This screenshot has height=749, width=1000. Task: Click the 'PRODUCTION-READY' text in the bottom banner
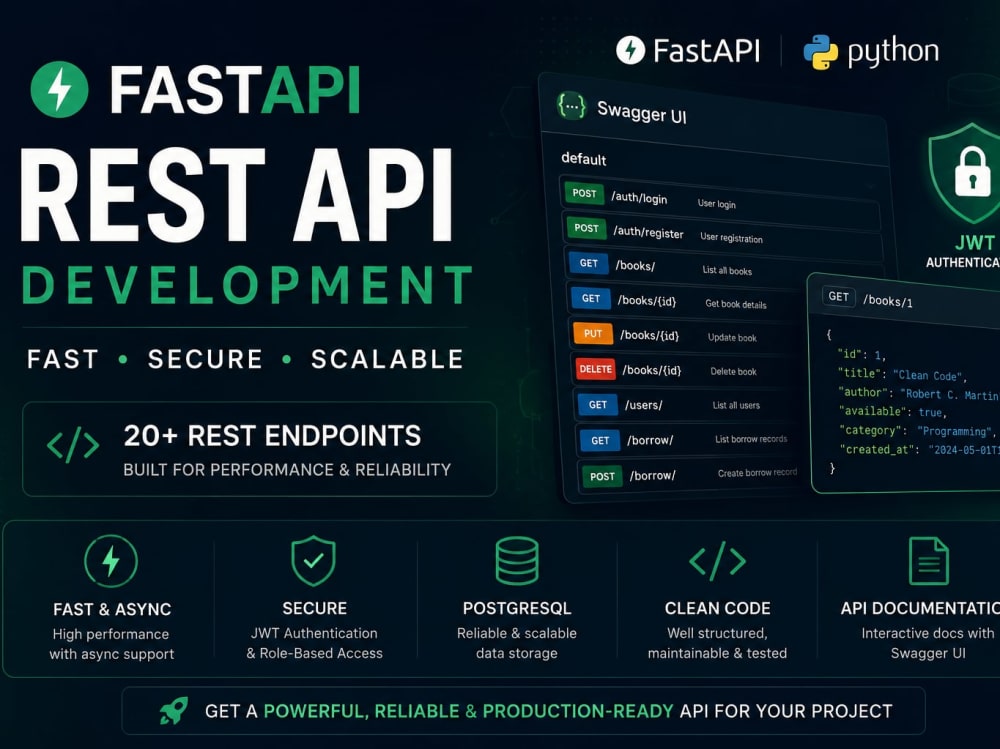578,711
